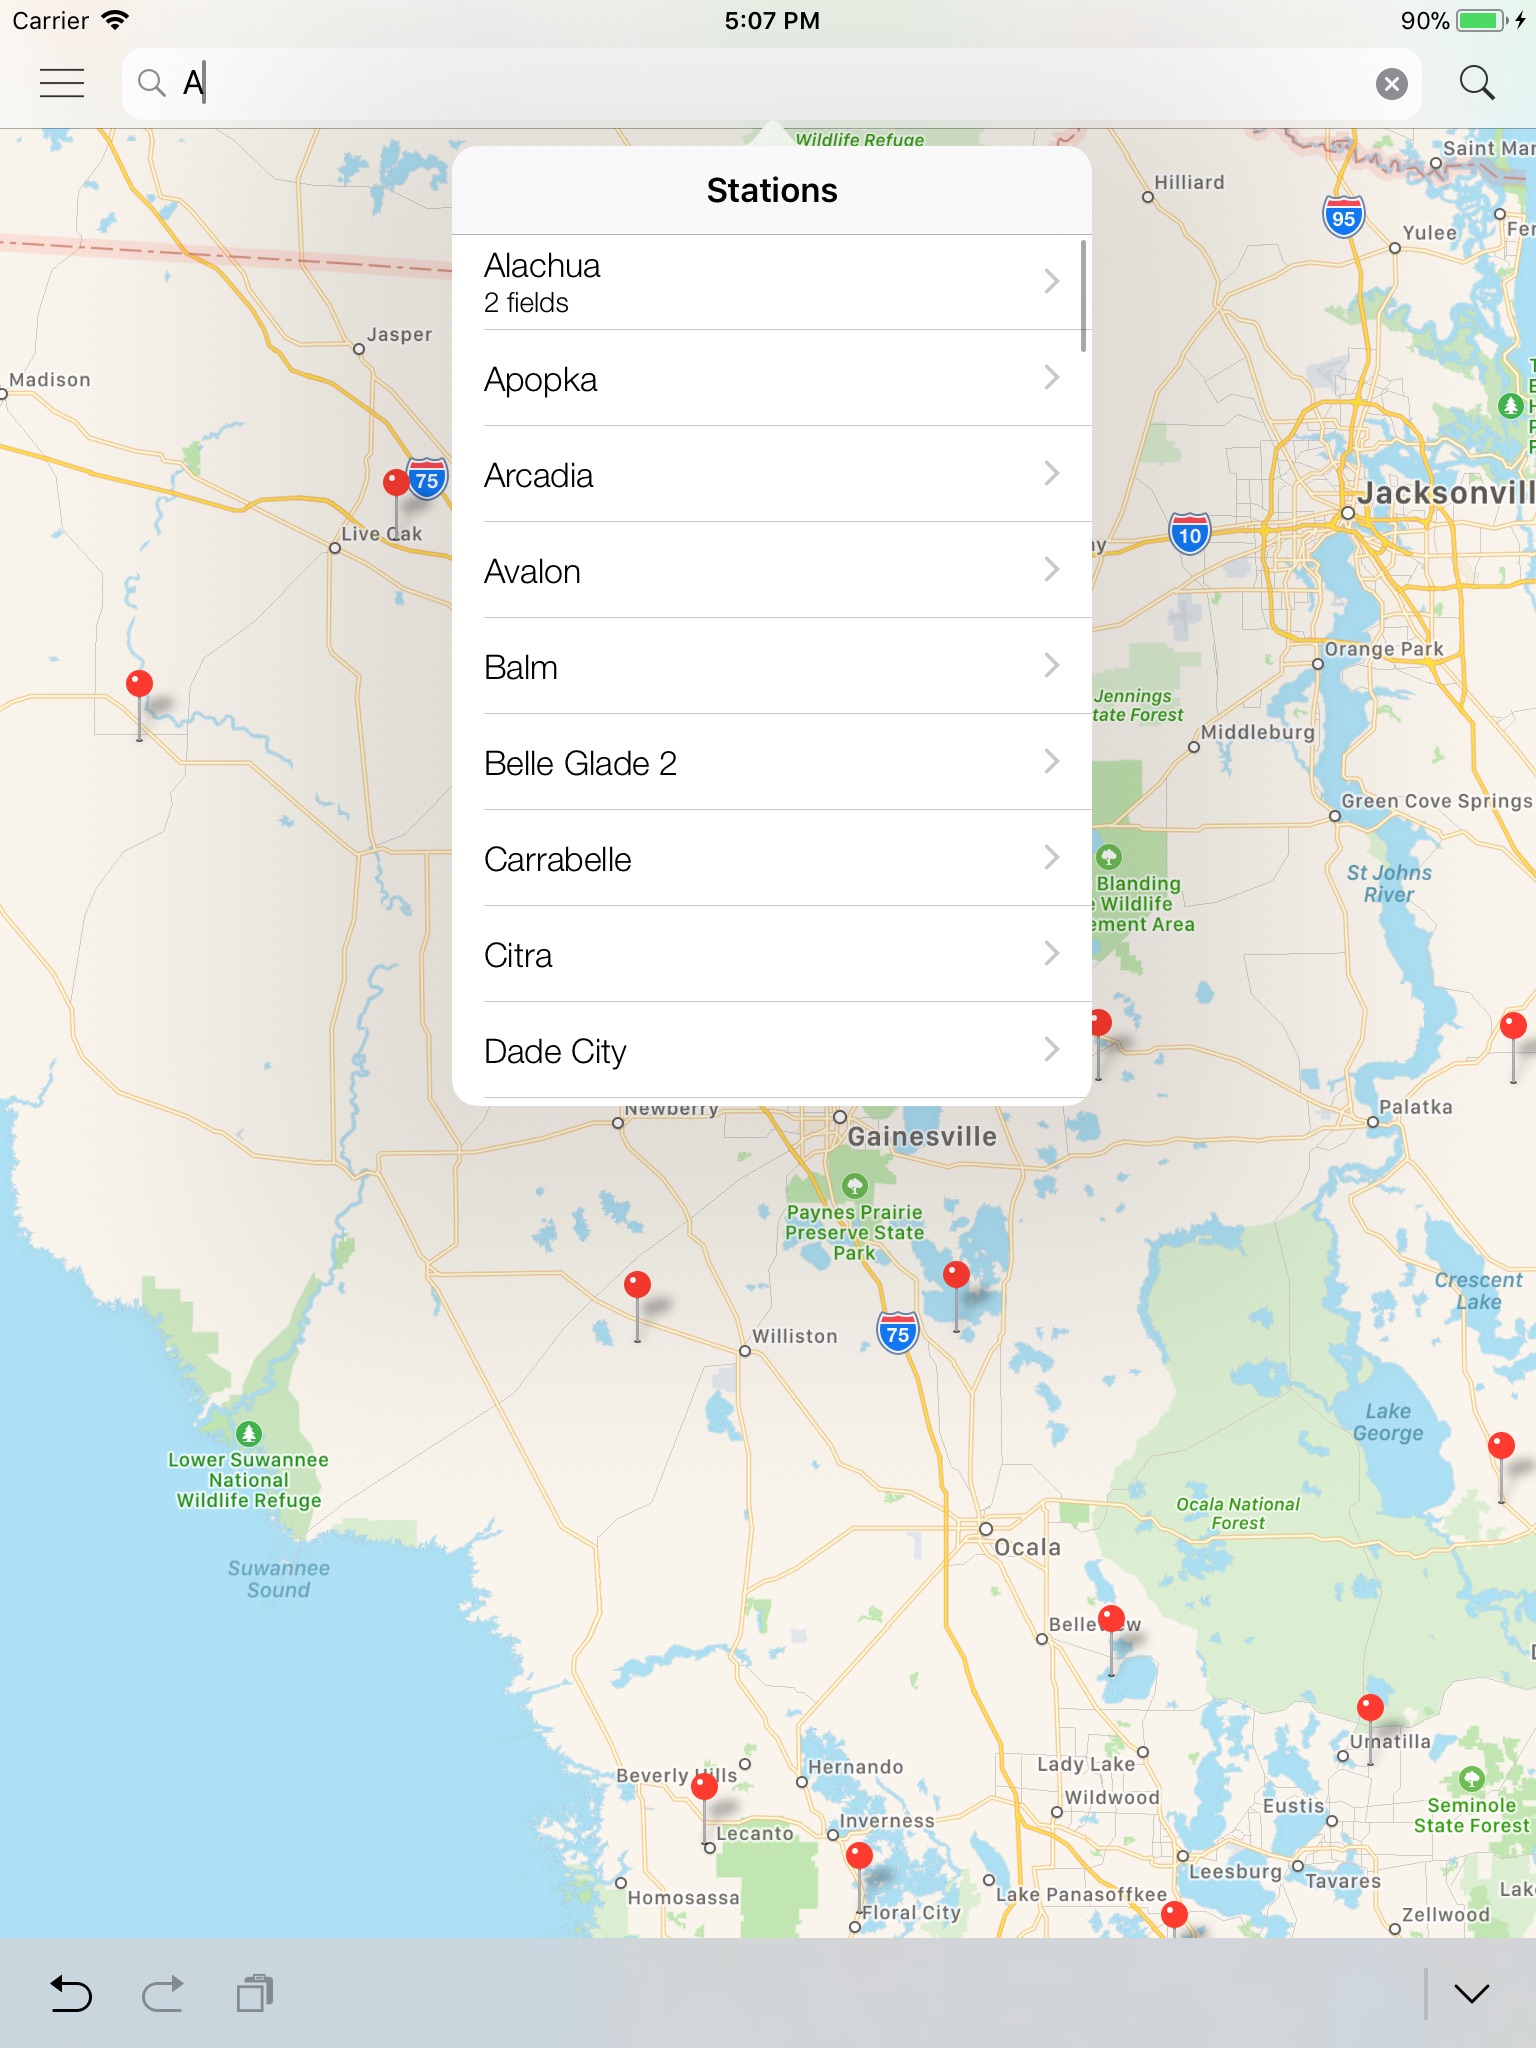Viewport: 1536px width, 2048px height.
Task: Tap the red pin west of Williston
Action: click(x=637, y=1285)
